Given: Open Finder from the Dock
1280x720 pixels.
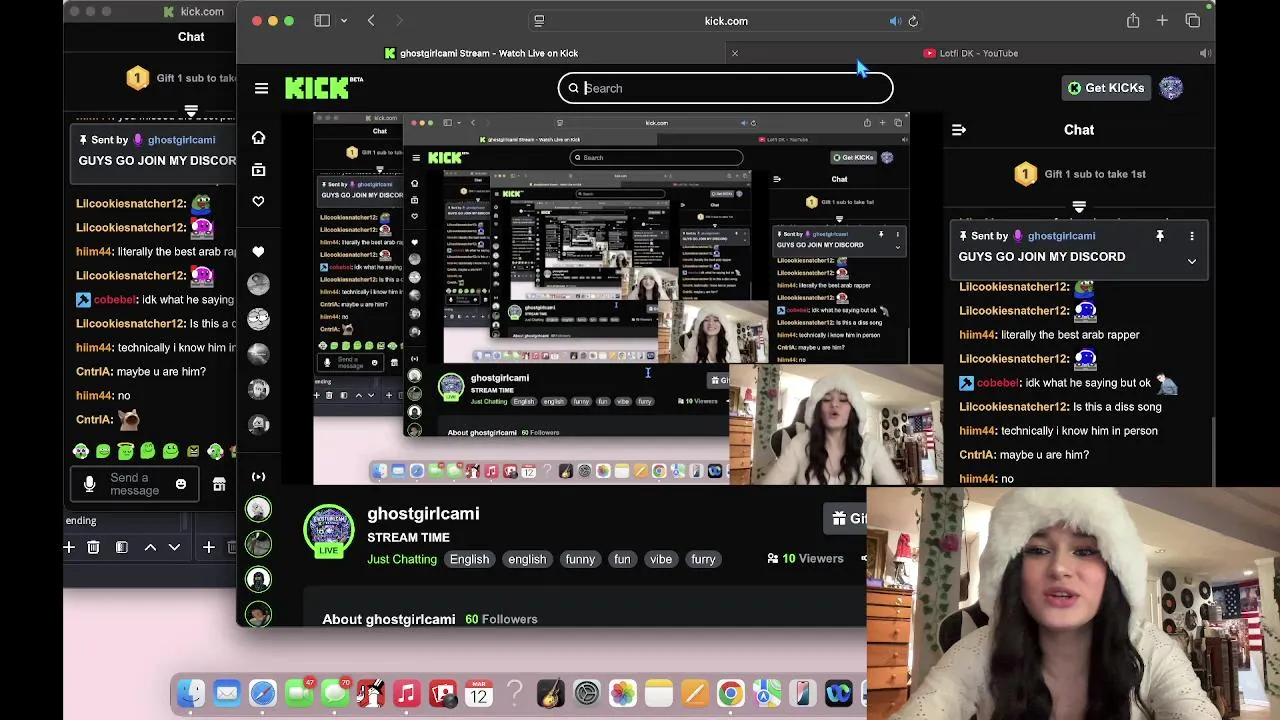Looking at the screenshot, I should [190, 694].
